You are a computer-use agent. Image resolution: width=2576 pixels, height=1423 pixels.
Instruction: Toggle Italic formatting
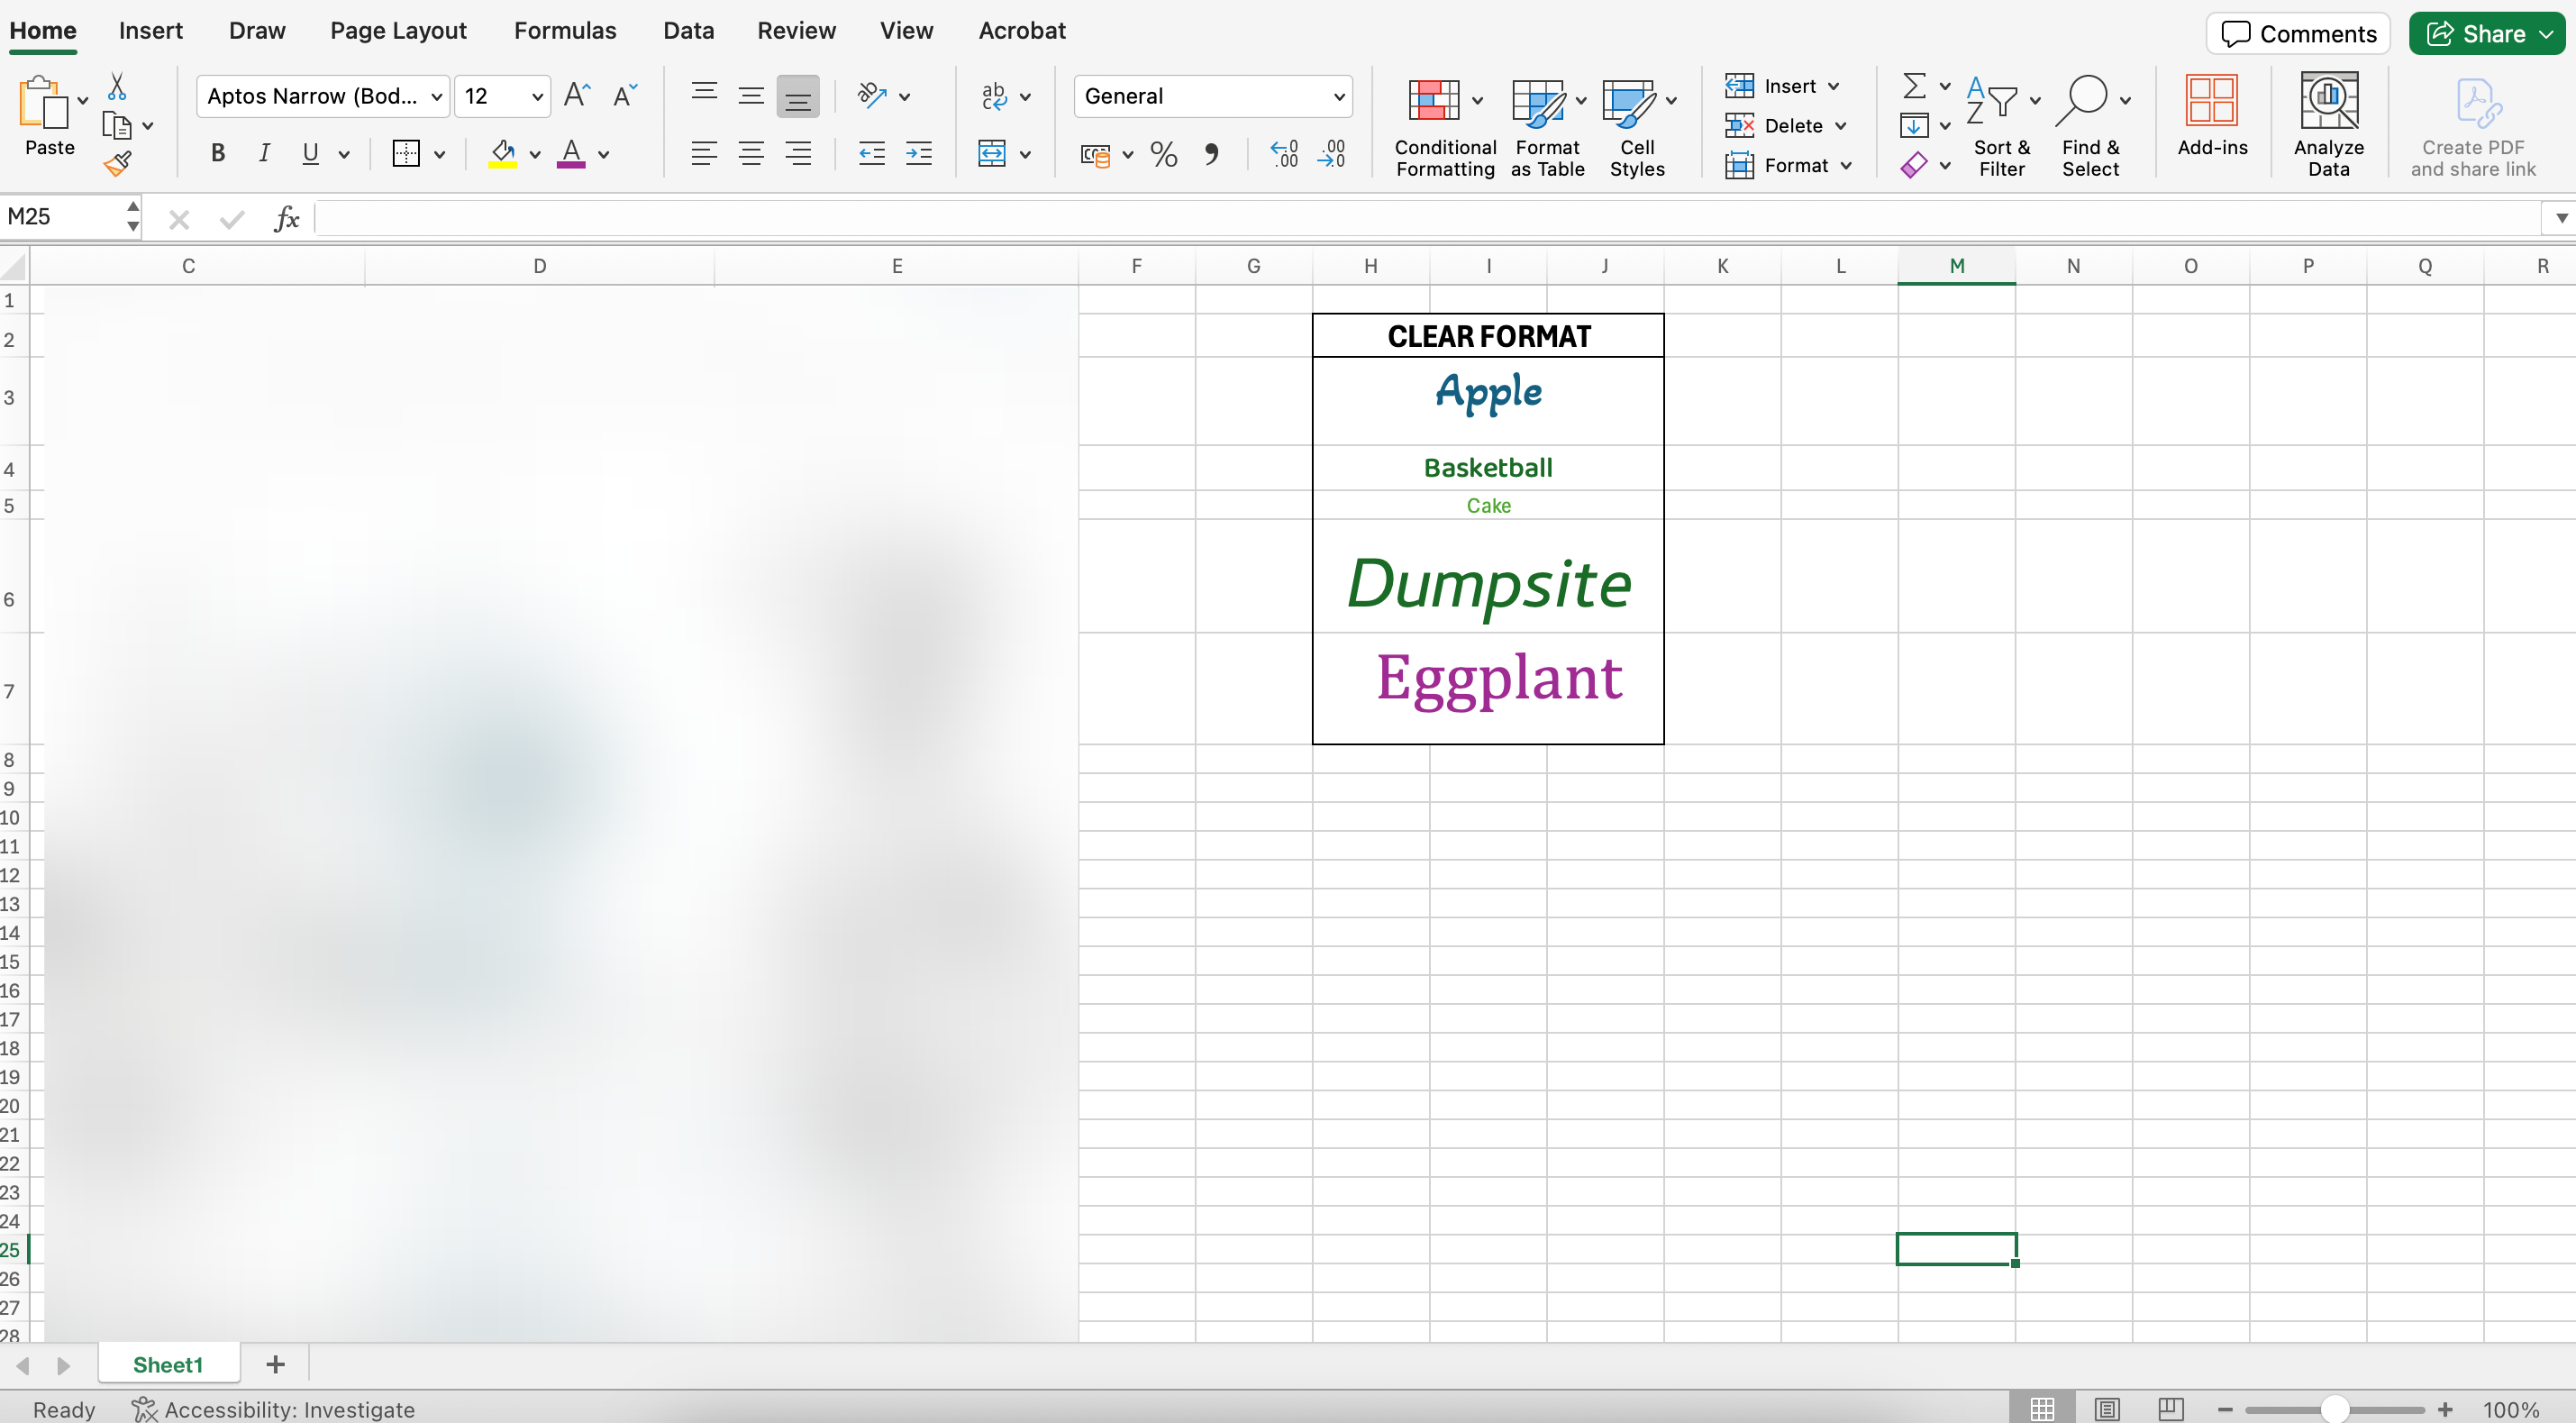coord(264,153)
